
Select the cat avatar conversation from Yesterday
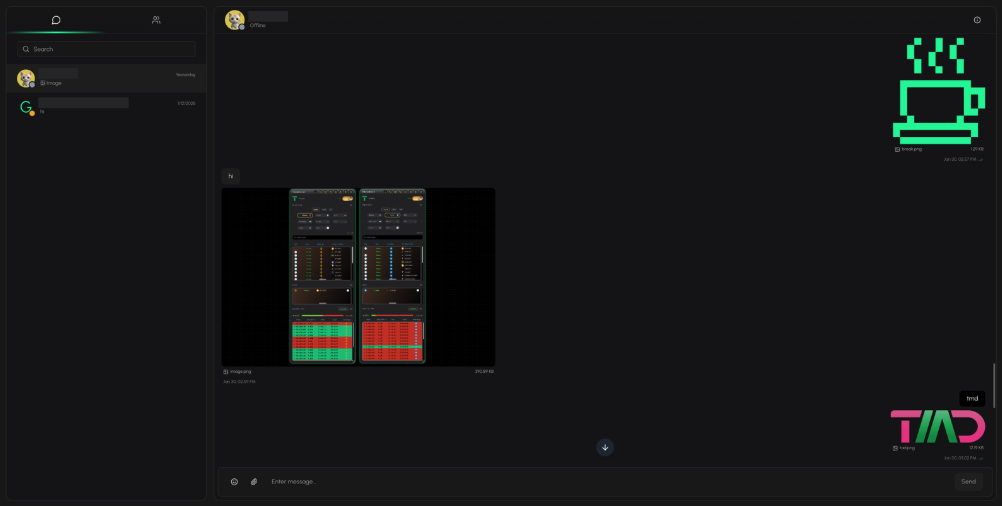click(x=106, y=79)
